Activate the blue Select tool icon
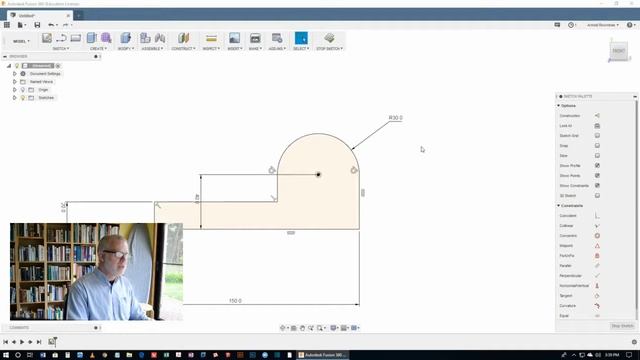640x360 pixels. click(301, 38)
